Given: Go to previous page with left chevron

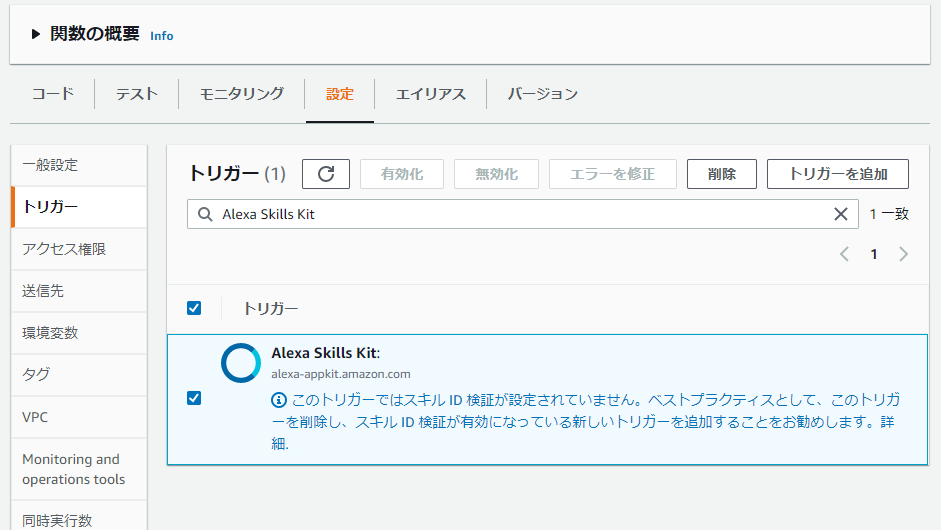Looking at the screenshot, I should 844,254.
